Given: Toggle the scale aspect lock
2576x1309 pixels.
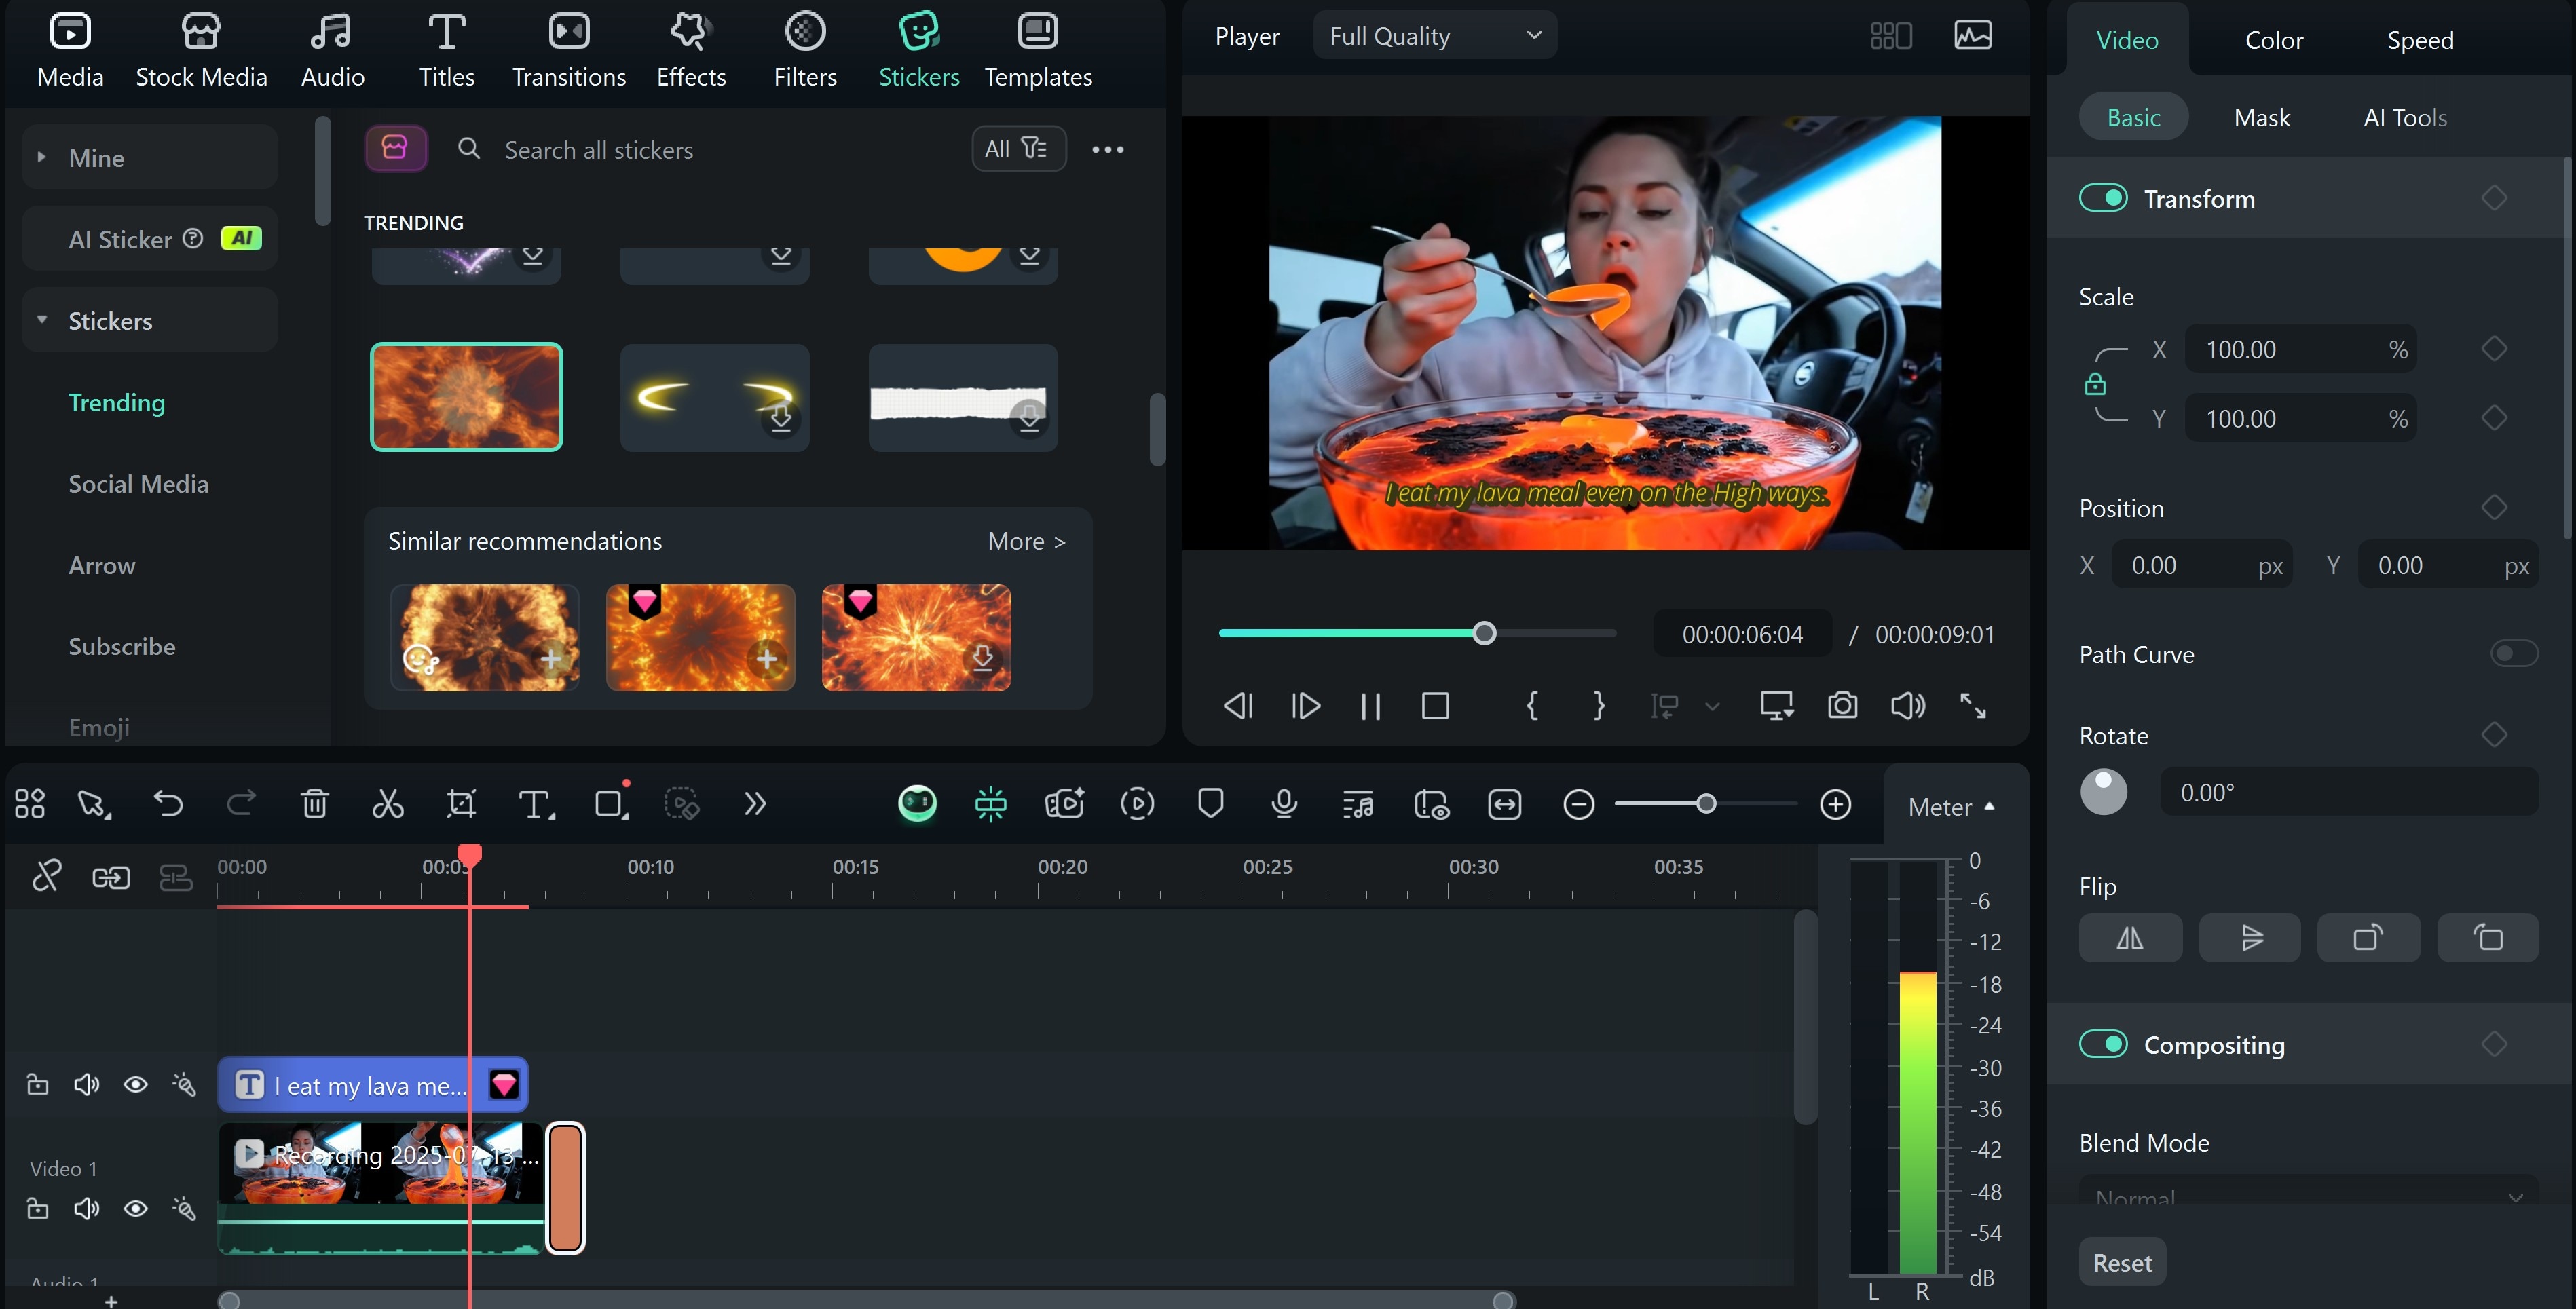Looking at the screenshot, I should [x=2095, y=384].
